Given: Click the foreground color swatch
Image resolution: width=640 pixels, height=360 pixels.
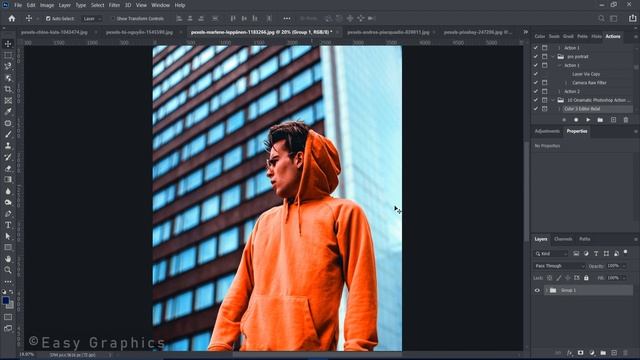Looking at the screenshot, I should pos(6,301).
